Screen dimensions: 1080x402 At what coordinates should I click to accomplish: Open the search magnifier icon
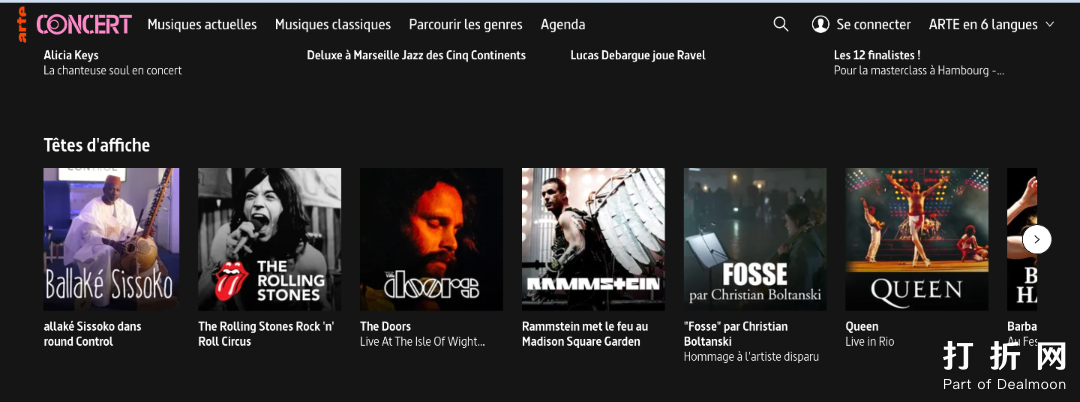point(780,24)
